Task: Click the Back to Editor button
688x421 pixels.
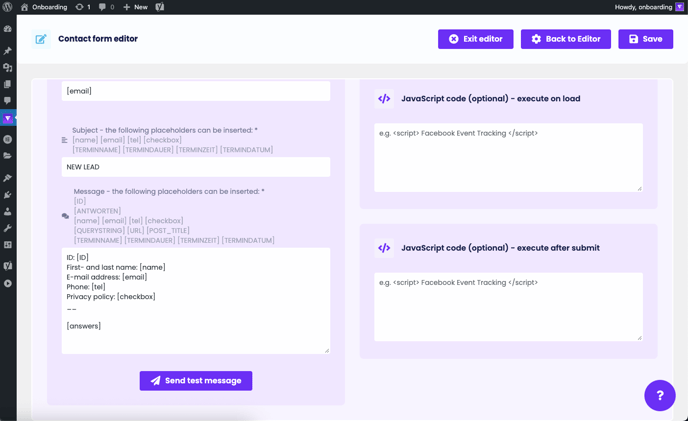Action: (566, 39)
